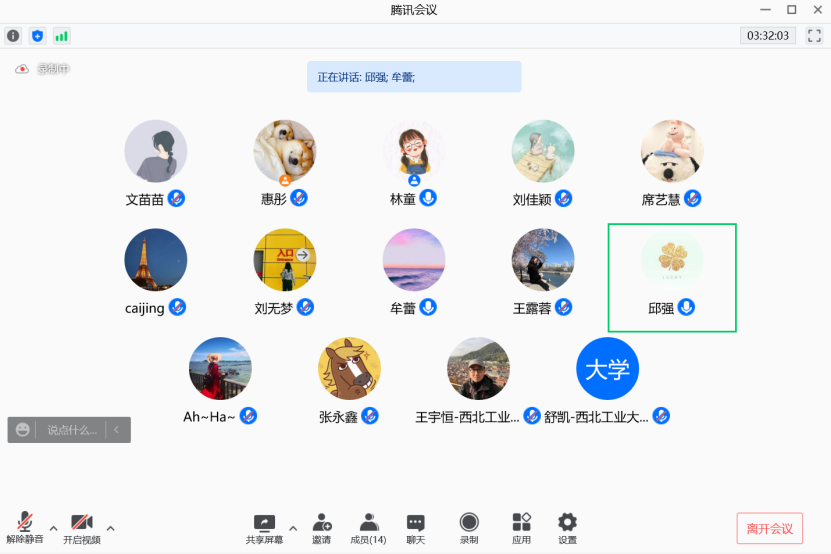This screenshot has height=554, width=831.
Task: Open the Apps (应用) icon
Action: tap(521, 527)
